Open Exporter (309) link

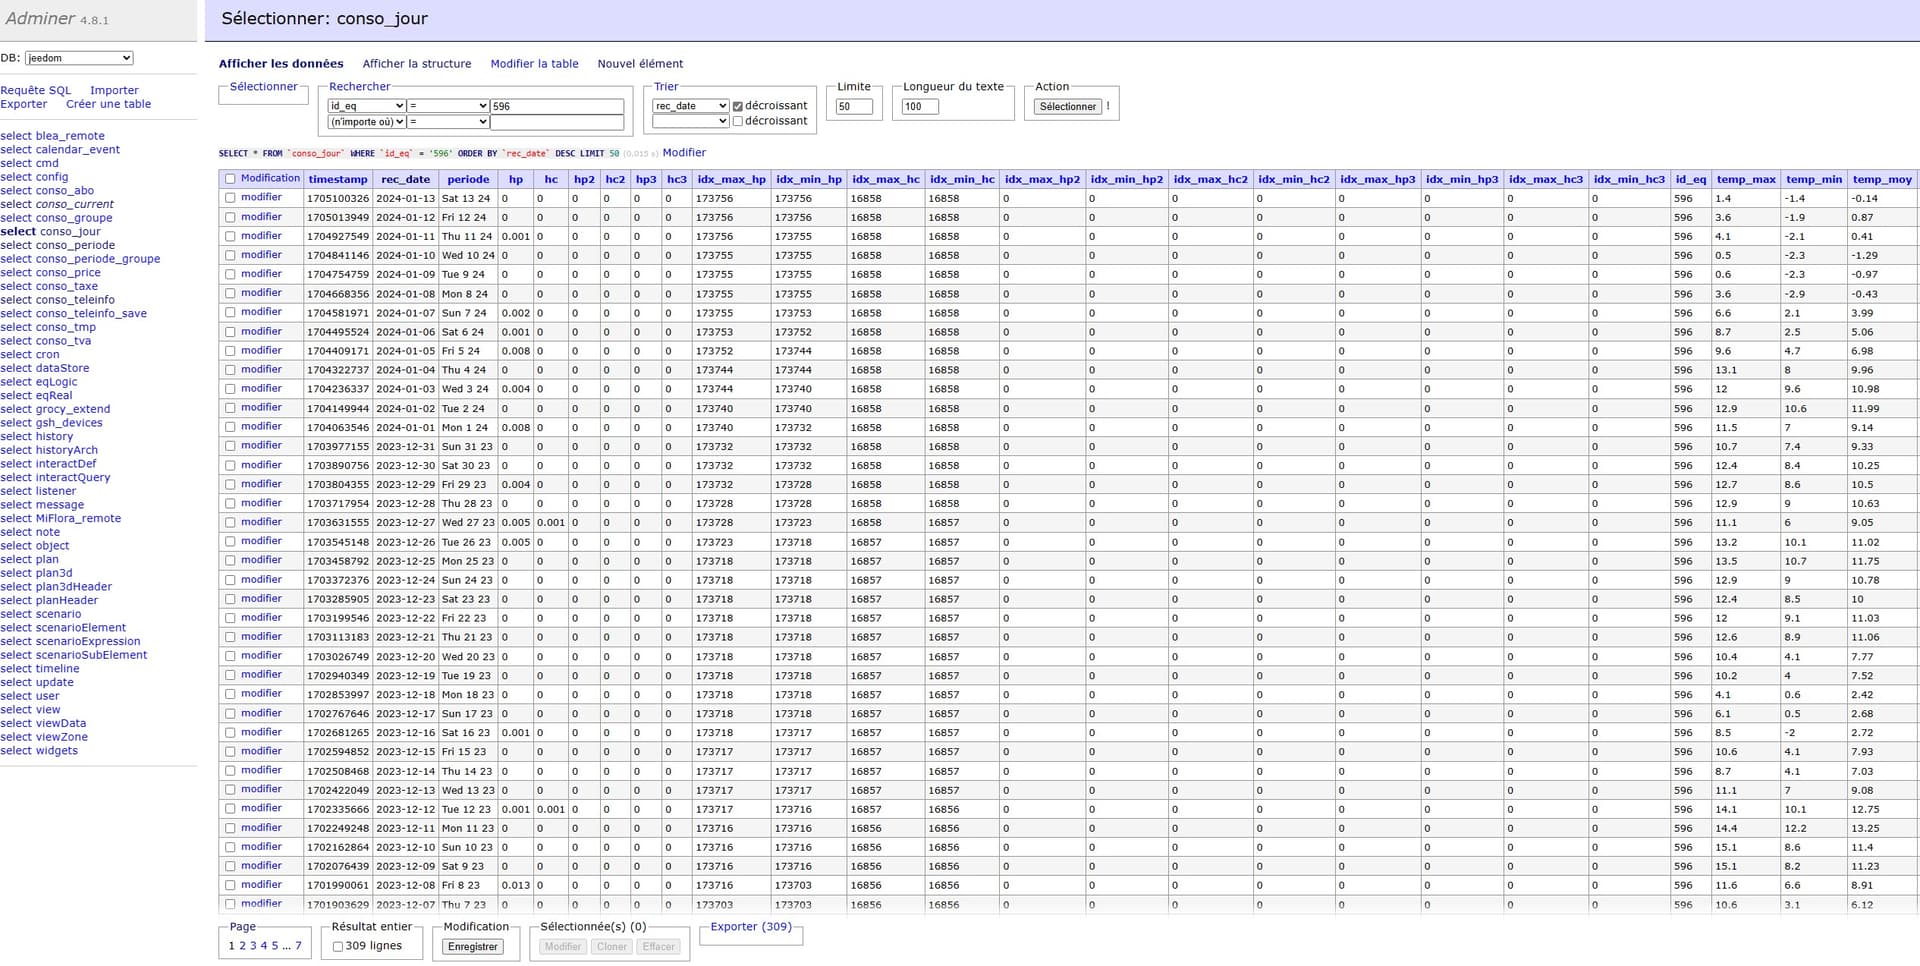751,927
